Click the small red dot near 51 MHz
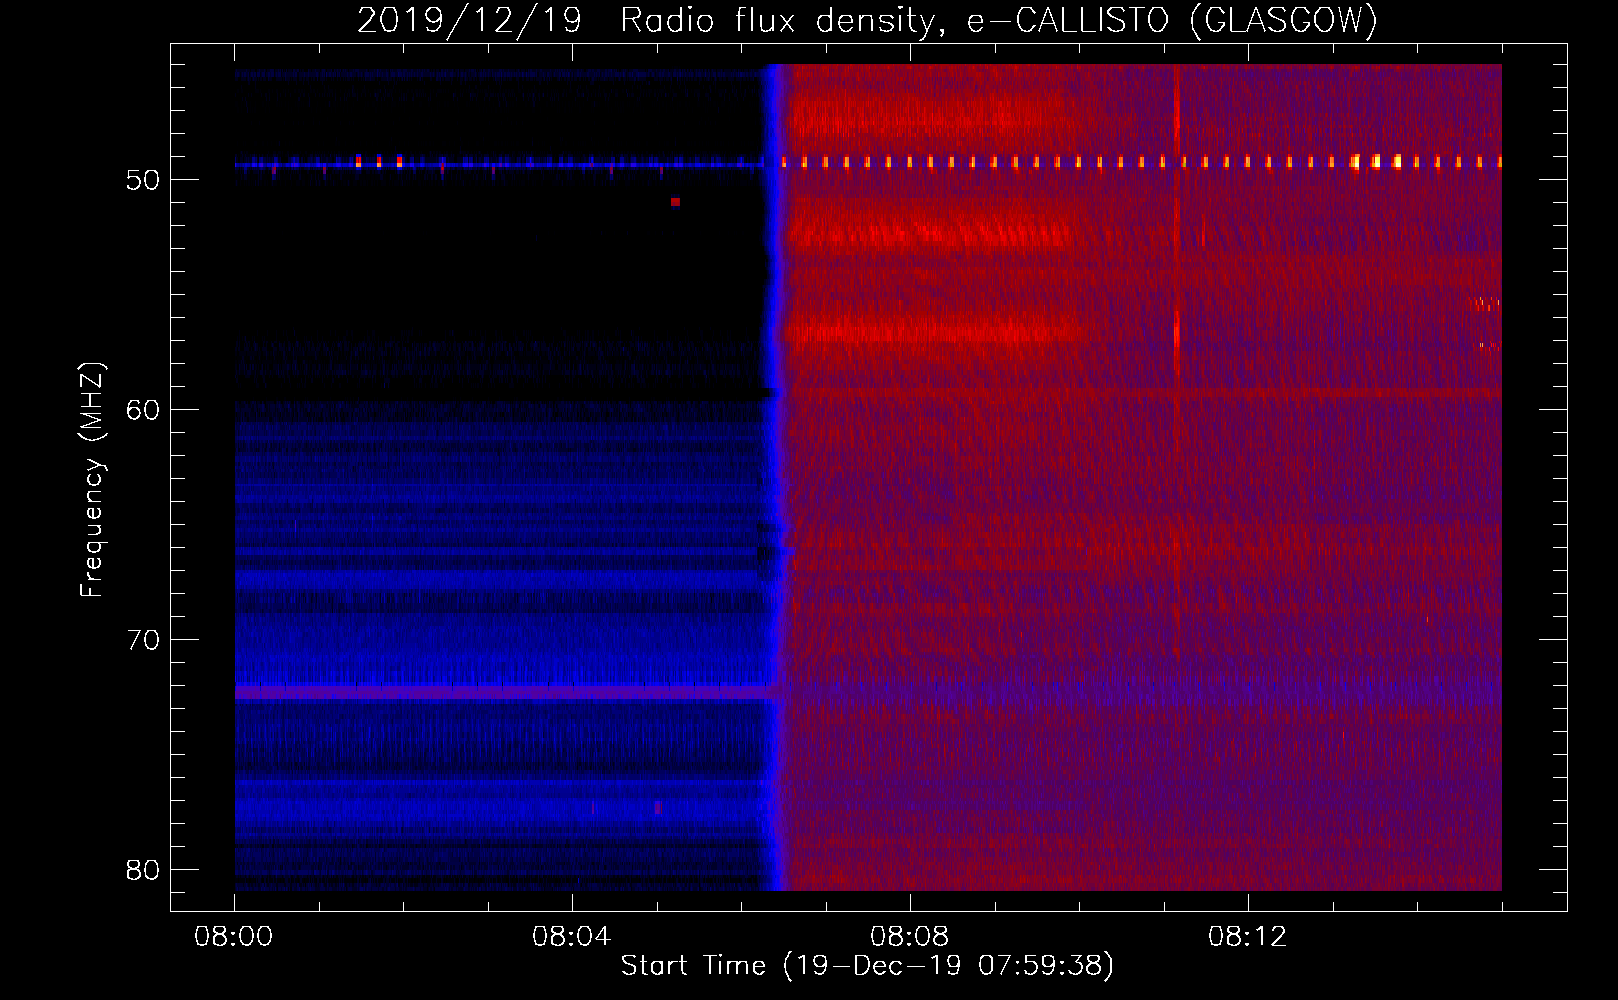The width and height of the screenshot is (1618, 1000). 676,202
